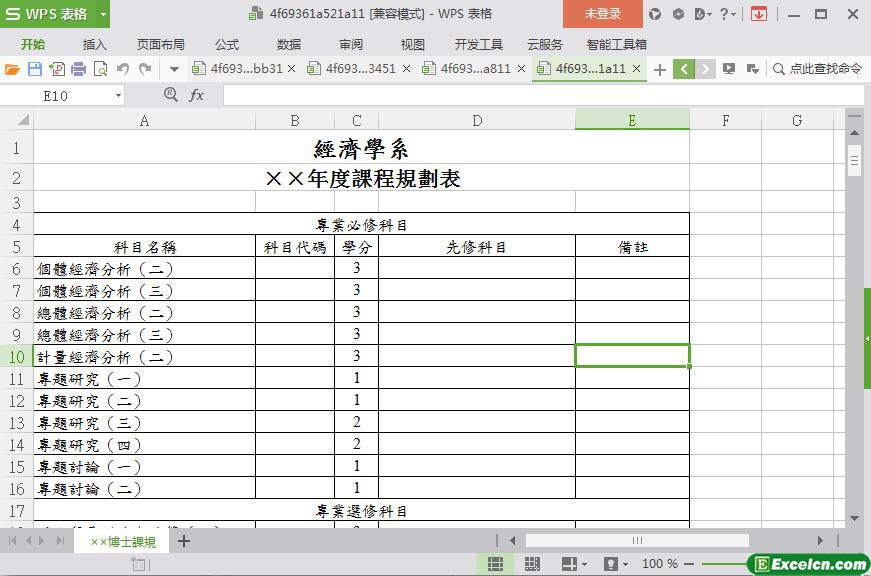Close document tab 4f693...bb31

pos(292,69)
